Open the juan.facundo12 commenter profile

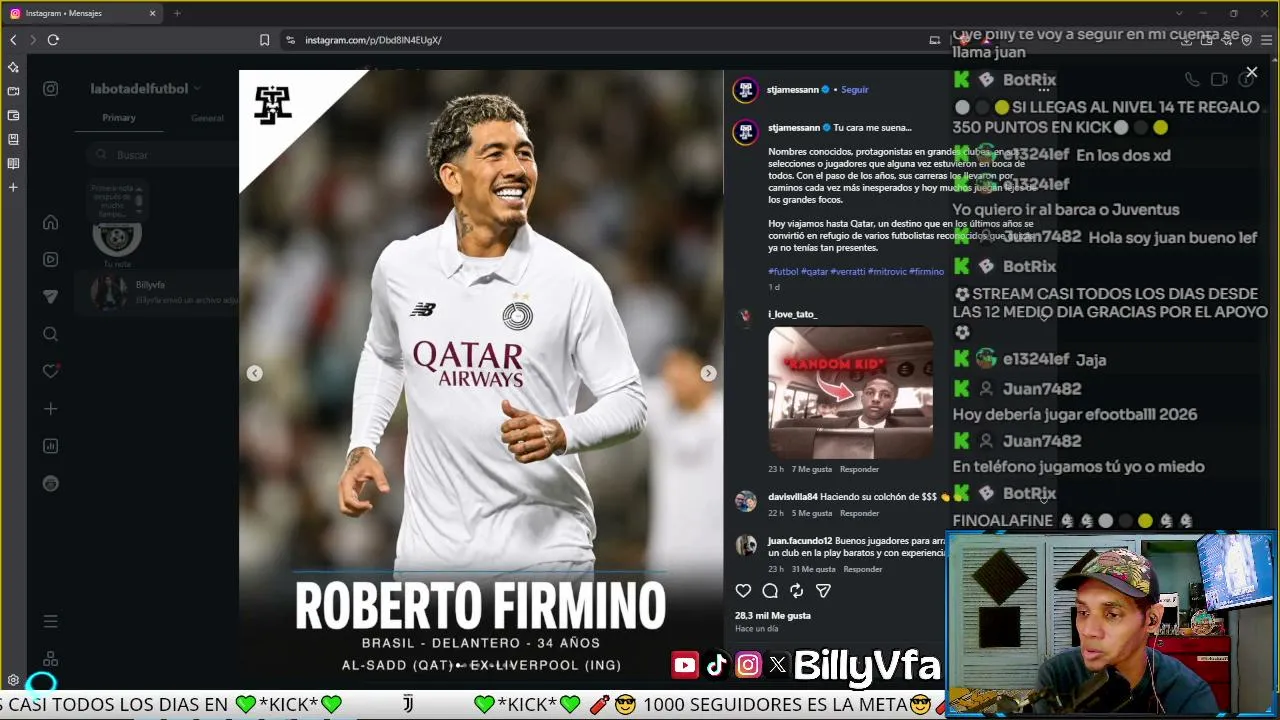(x=800, y=541)
